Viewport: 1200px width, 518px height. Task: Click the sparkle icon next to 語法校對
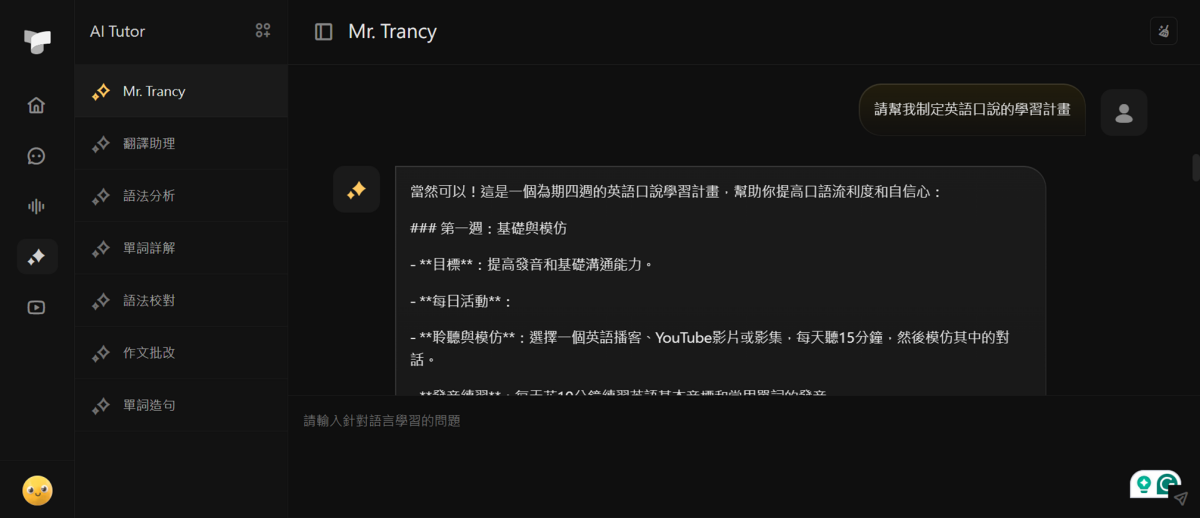point(101,301)
